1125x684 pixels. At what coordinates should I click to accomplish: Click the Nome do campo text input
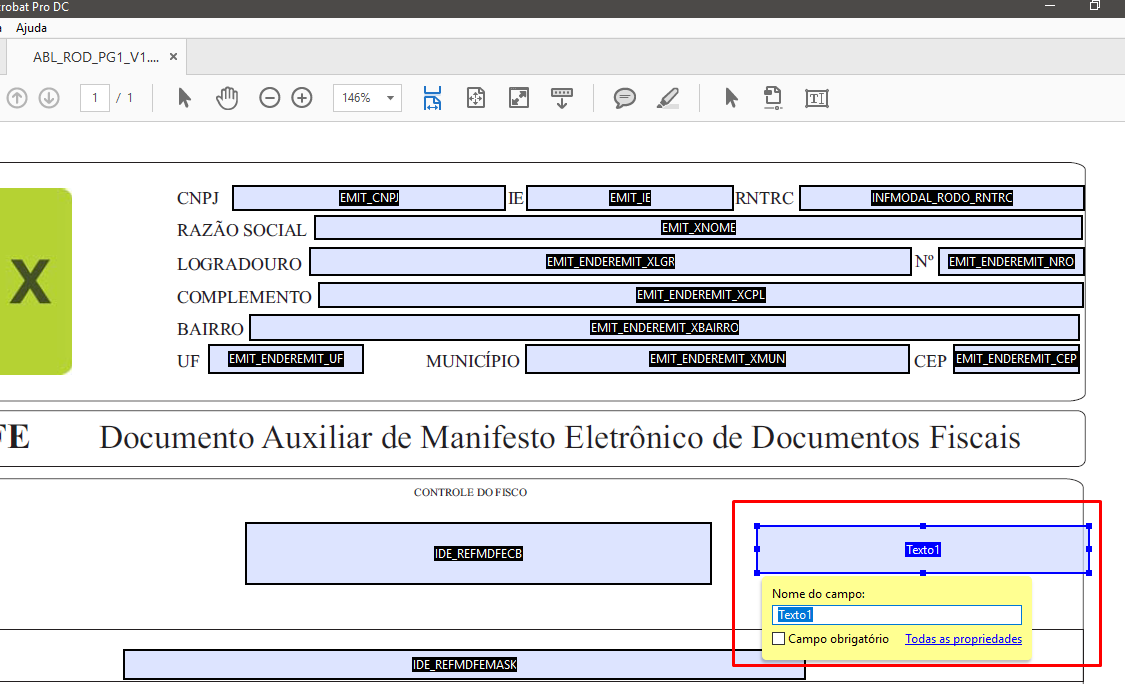[897, 615]
